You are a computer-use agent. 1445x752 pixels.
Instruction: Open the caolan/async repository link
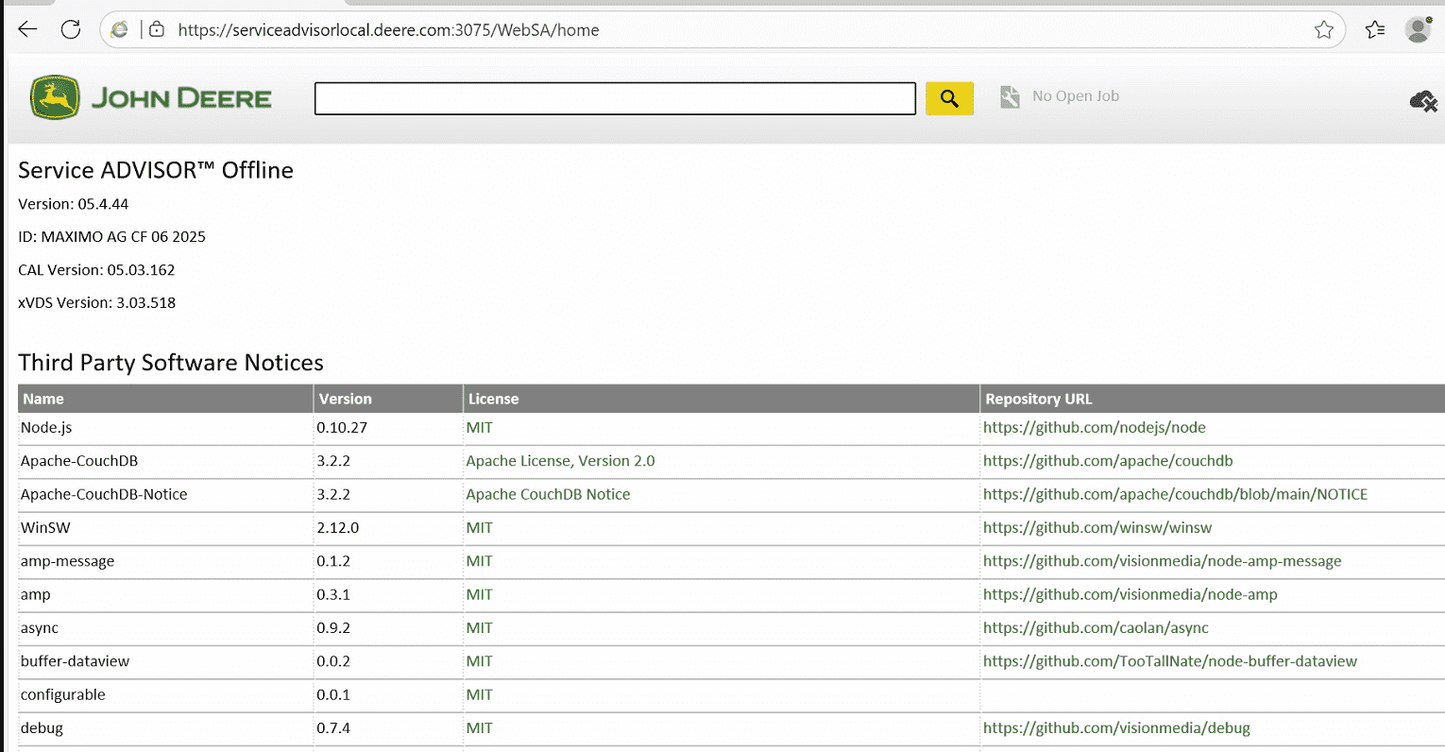[x=1095, y=628]
